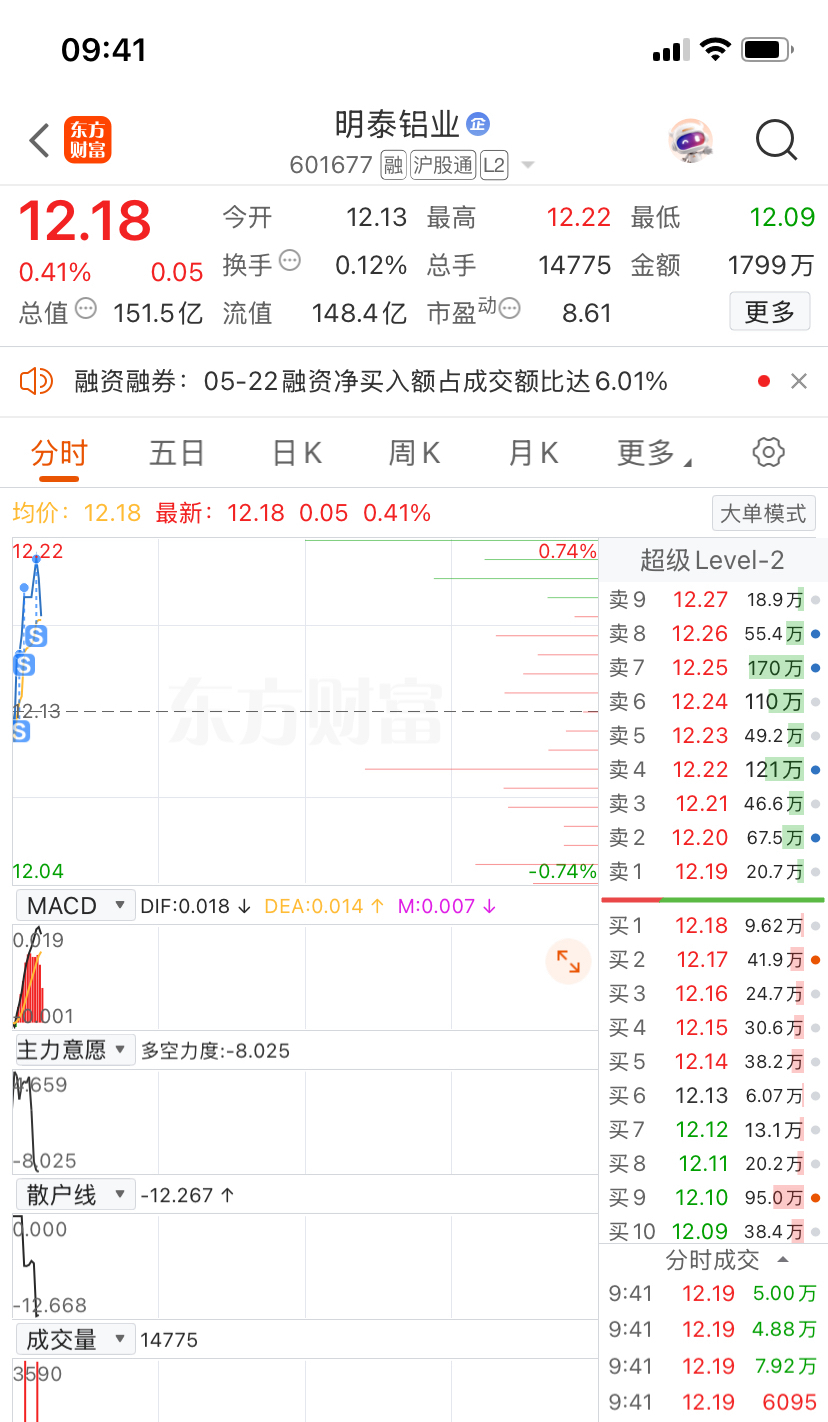Select the 买4 row at 12.15

click(713, 1028)
